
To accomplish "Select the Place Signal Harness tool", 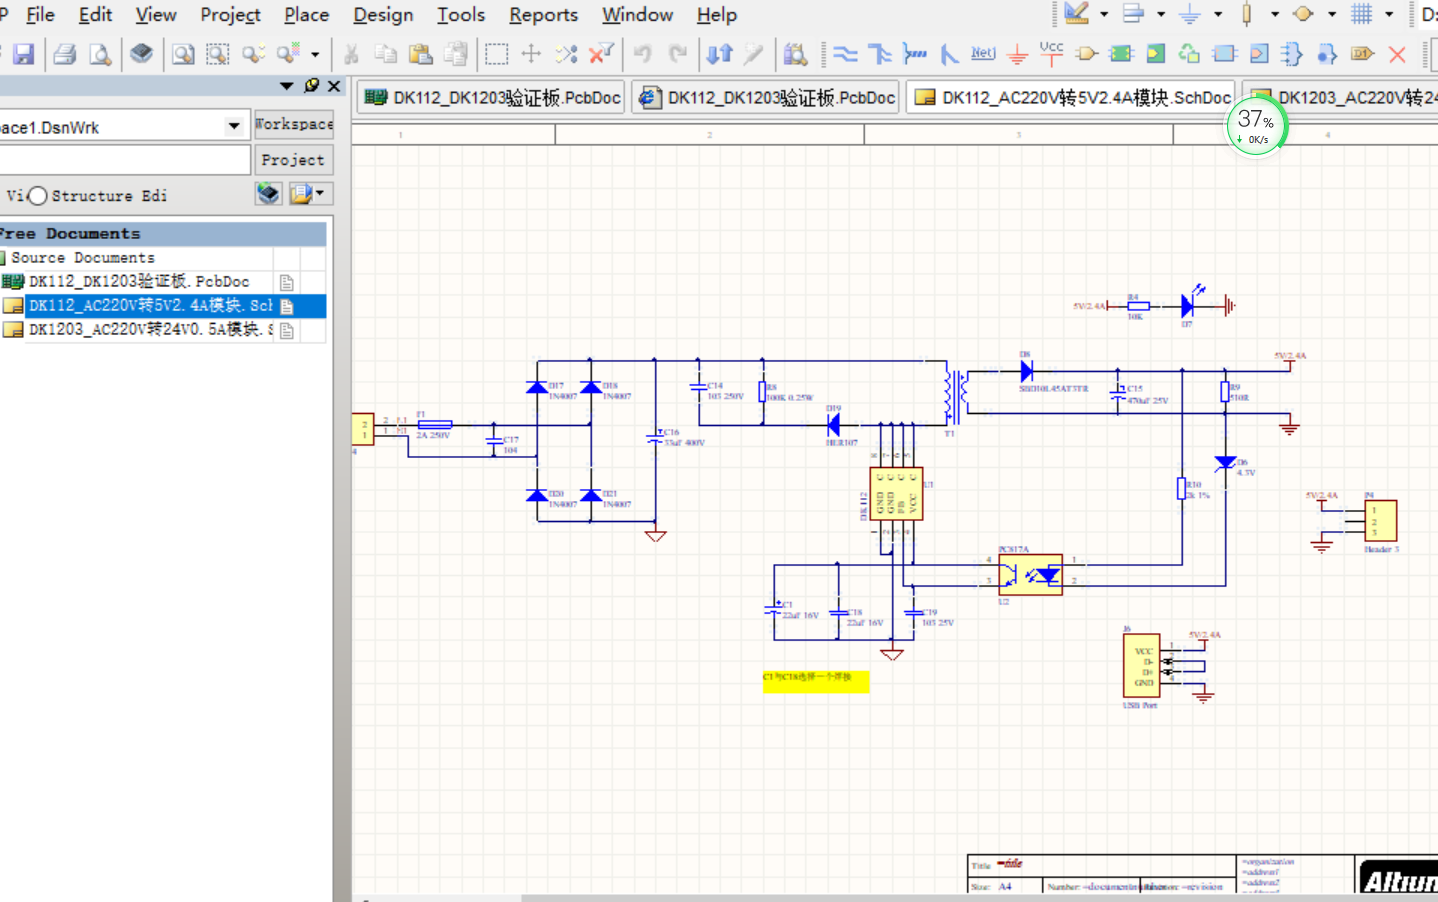I will click(914, 54).
